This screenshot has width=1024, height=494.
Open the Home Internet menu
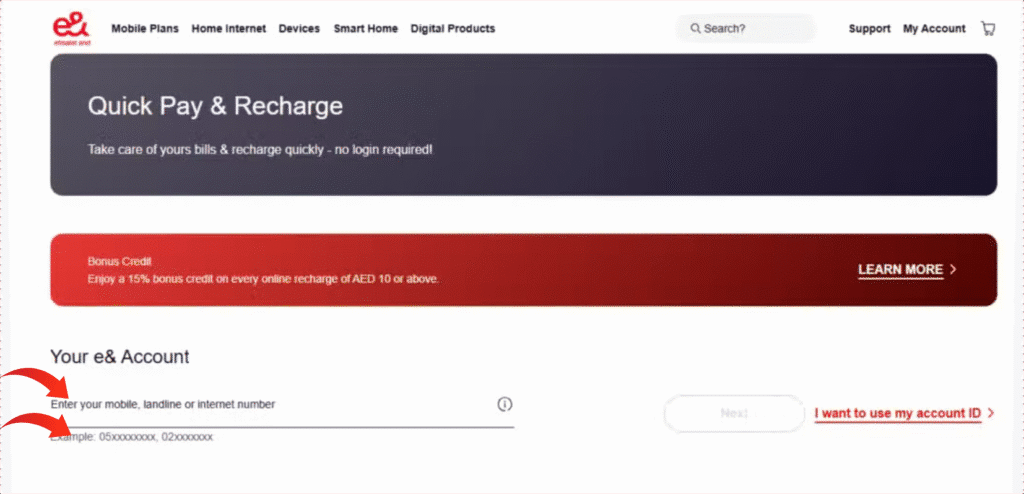[x=229, y=29]
